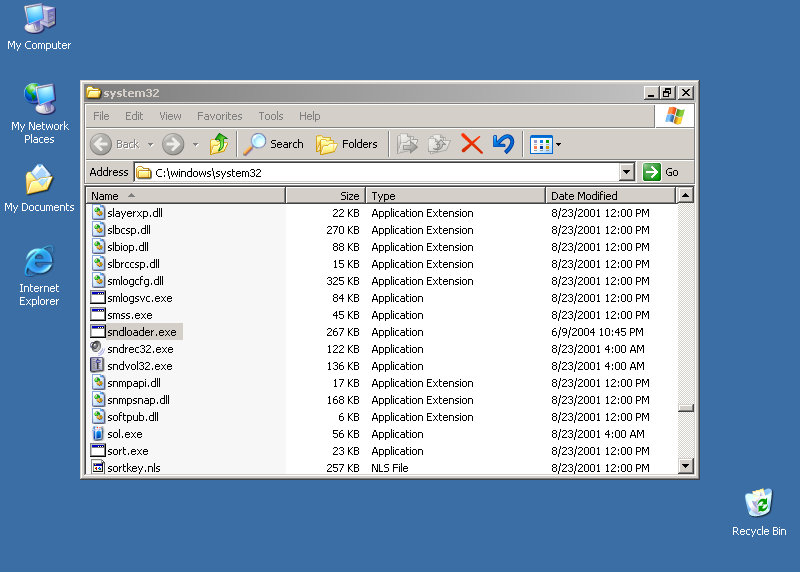This screenshot has width=800, height=572.
Task: Select the sol.exe file icon
Action: tap(98, 434)
